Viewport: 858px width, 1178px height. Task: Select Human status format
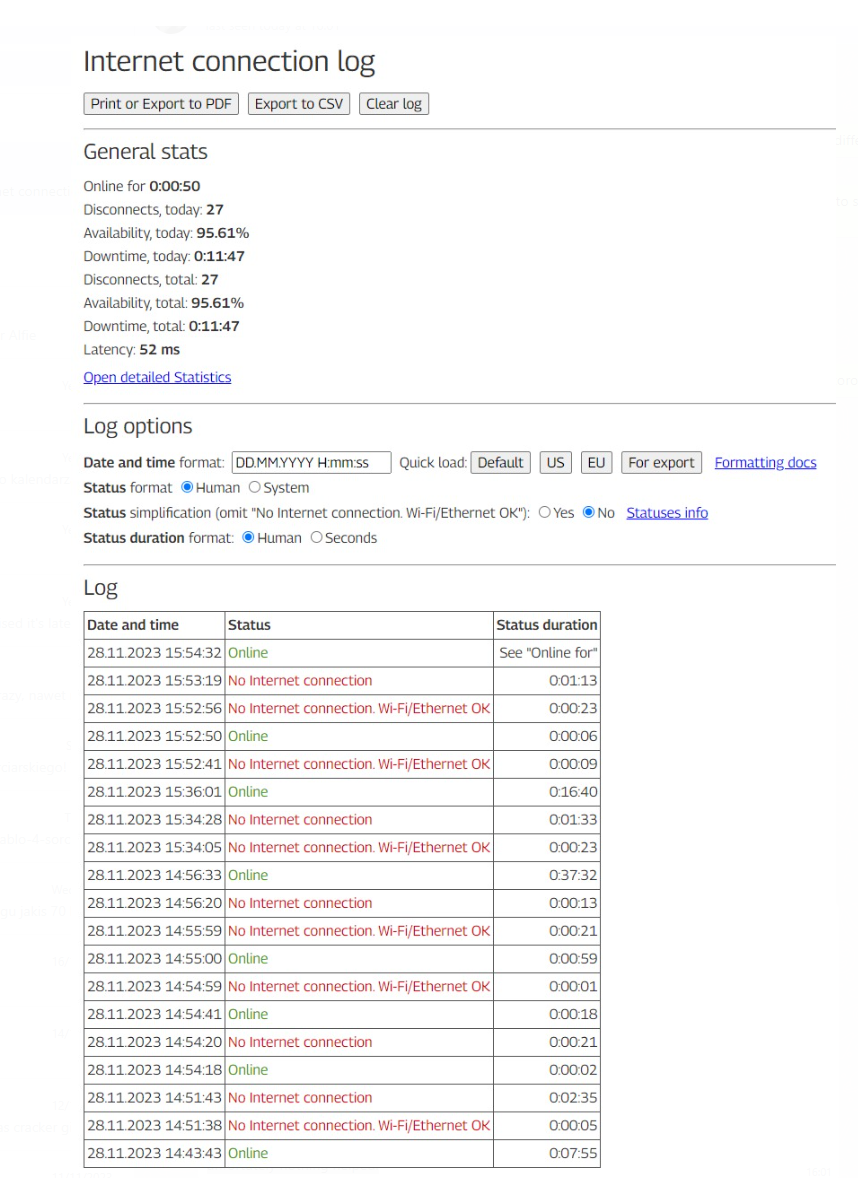185,487
